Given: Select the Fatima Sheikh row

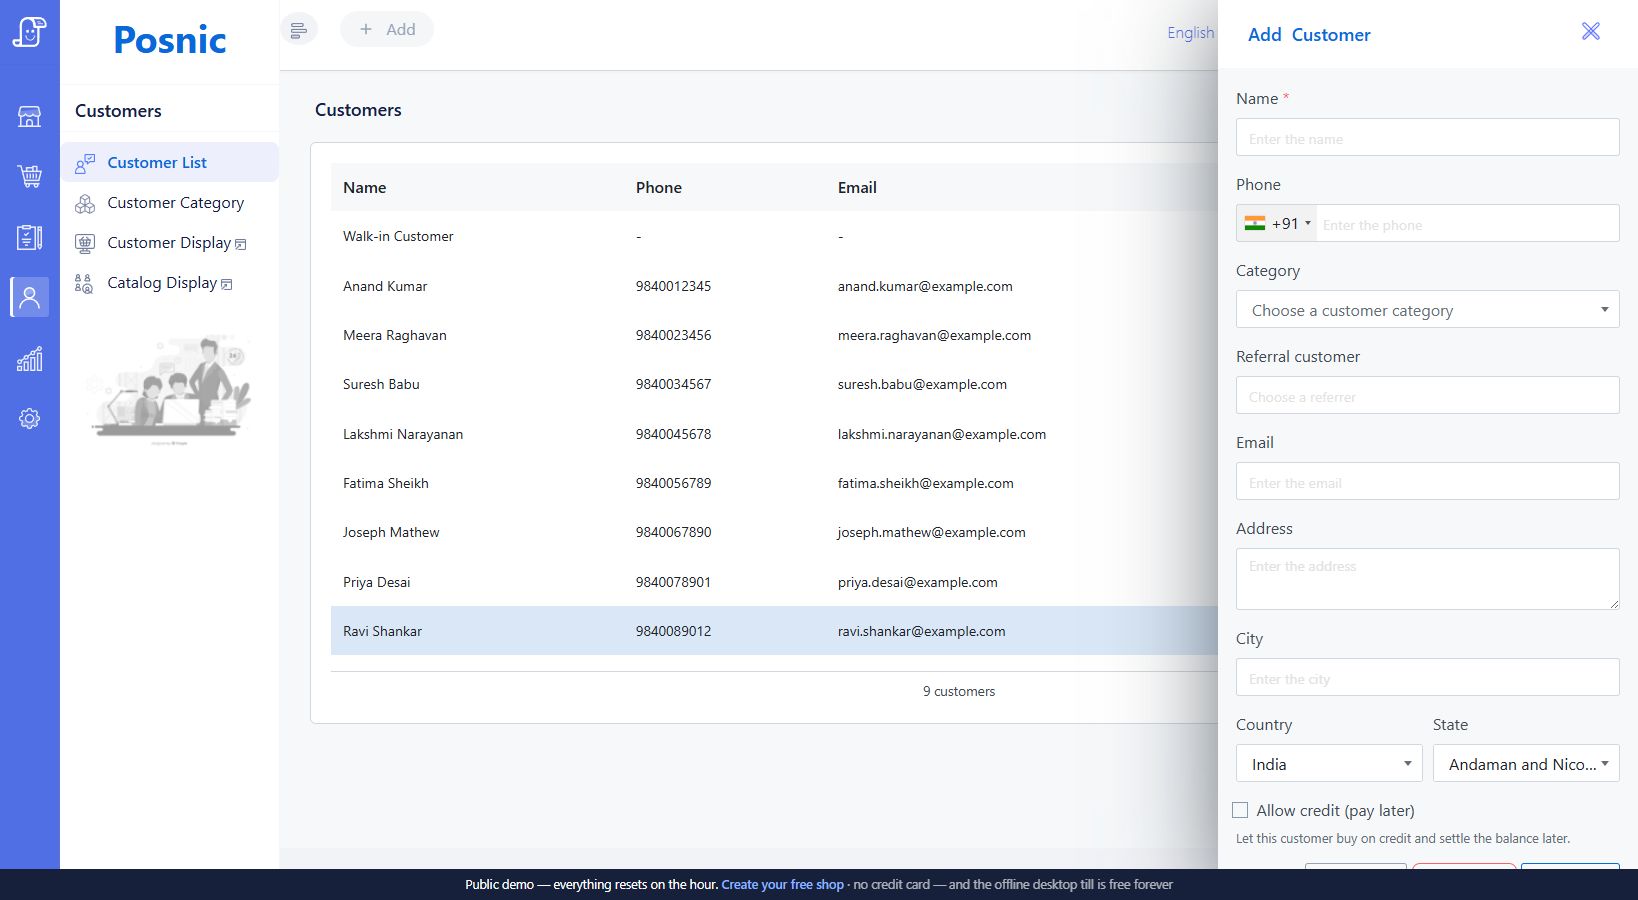Looking at the screenshot, I should (x=774, y=483).
